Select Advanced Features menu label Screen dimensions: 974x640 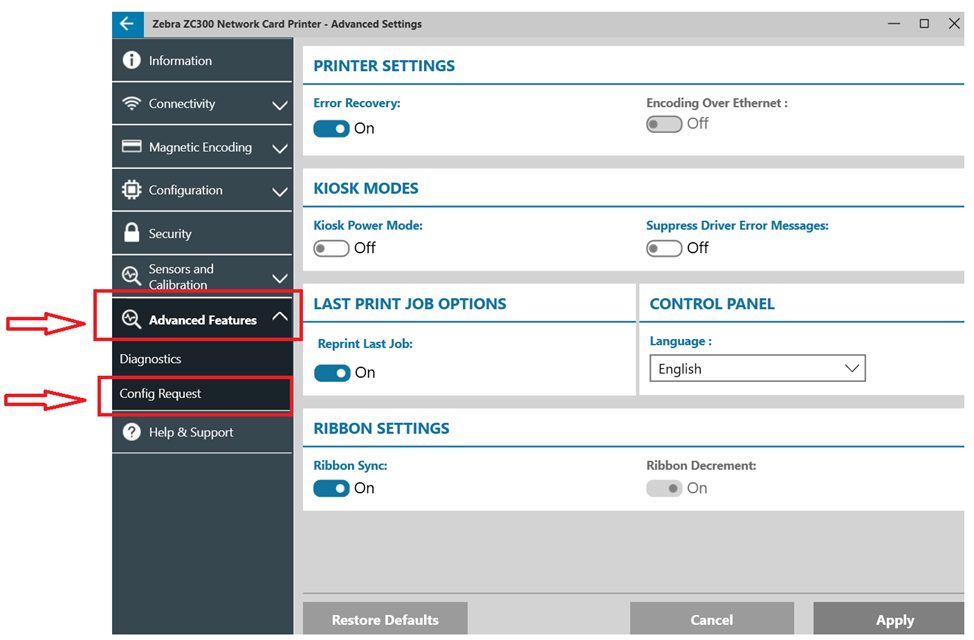point(203,320)
